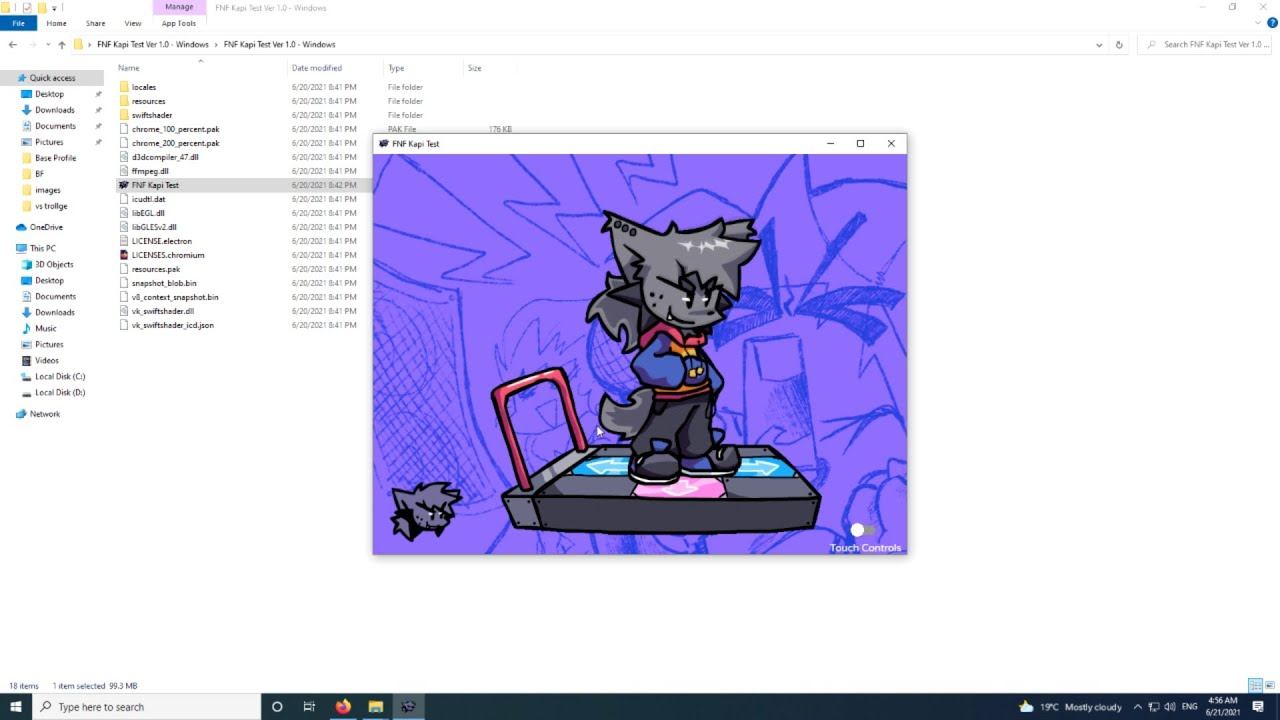The height and width of the screenshot is (720, 1280).
Task: Switch to the Home ribbon tab
Action: point(56,23)
